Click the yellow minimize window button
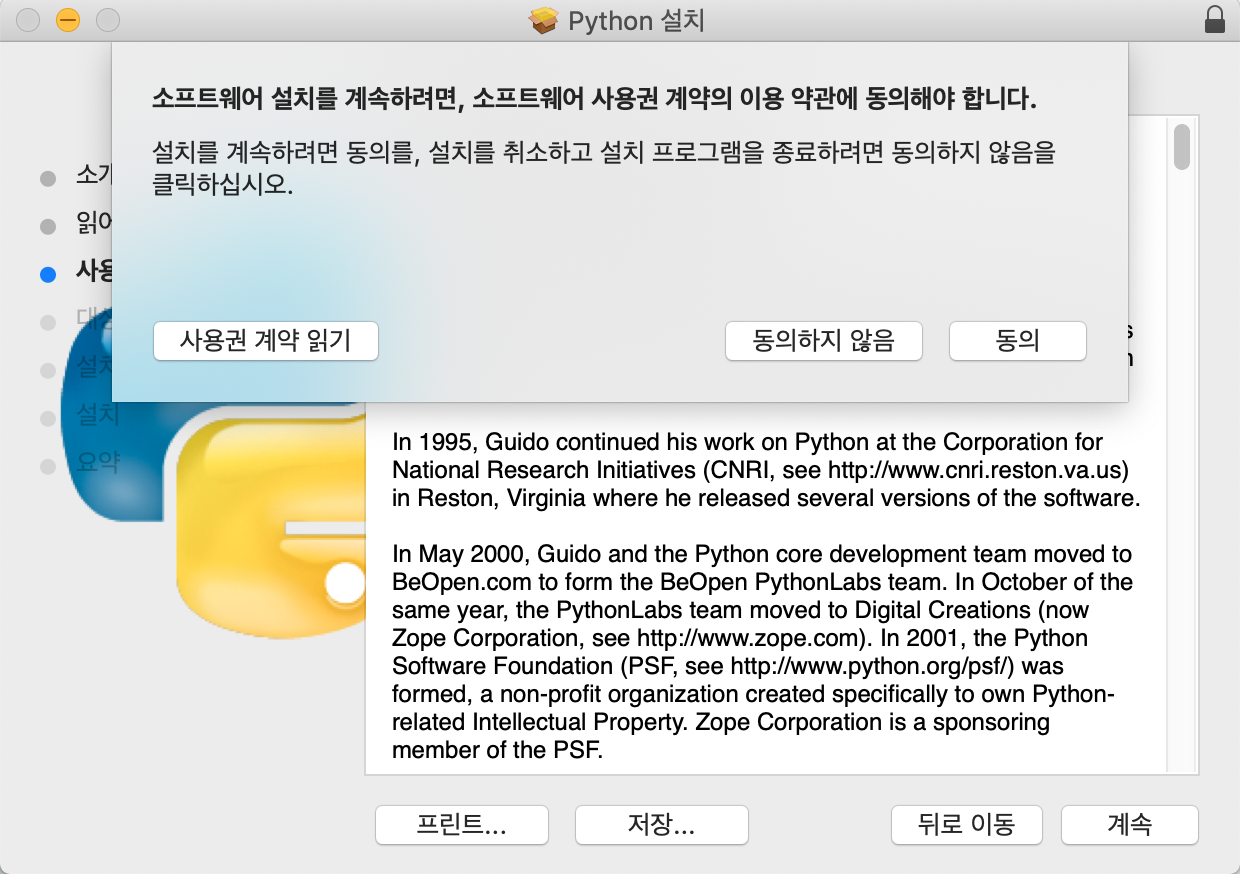 (67, 20)
